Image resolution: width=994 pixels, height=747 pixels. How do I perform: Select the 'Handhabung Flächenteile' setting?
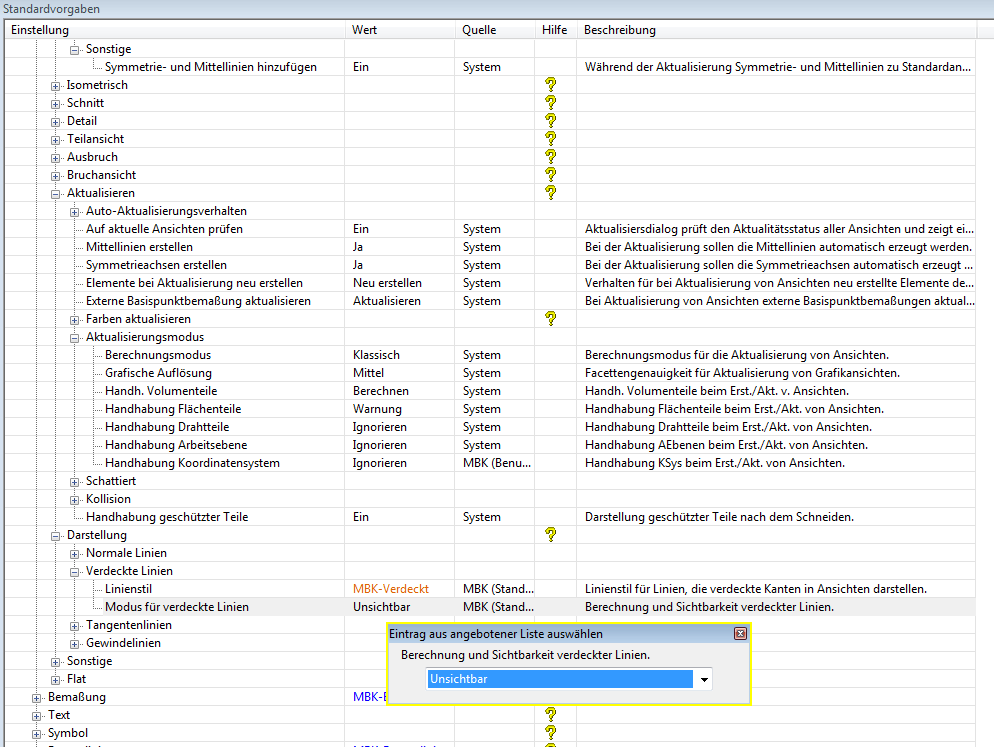tap(173, 409)
